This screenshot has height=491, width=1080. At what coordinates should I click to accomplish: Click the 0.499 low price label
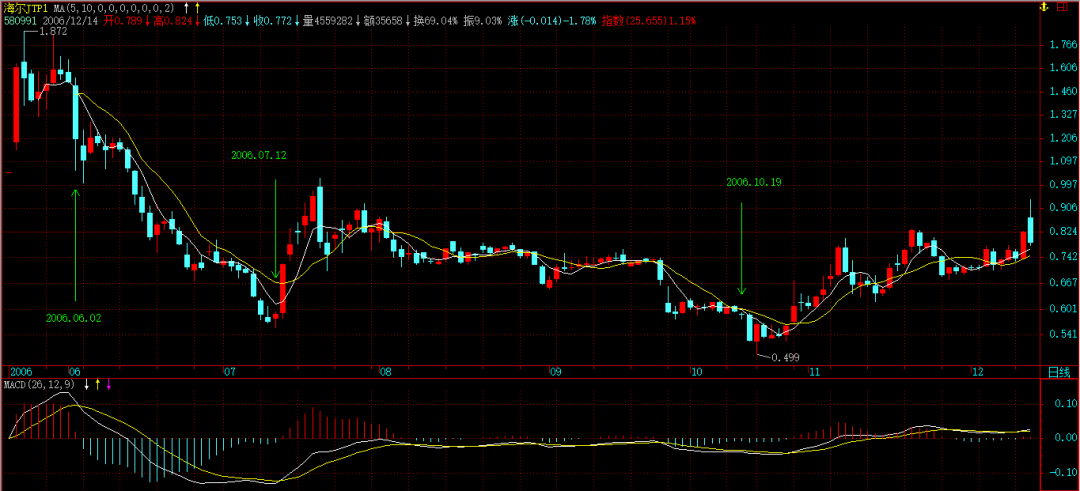pyautogui.click(x=785, y=357)
